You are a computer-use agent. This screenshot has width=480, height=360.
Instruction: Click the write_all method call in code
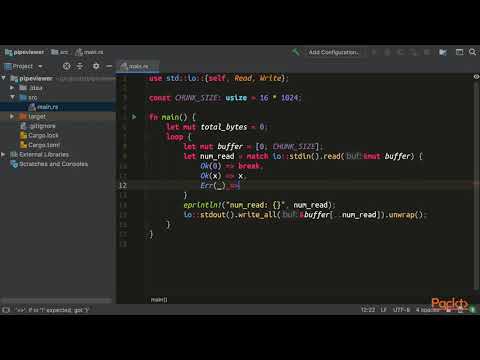tap(257, 215)
